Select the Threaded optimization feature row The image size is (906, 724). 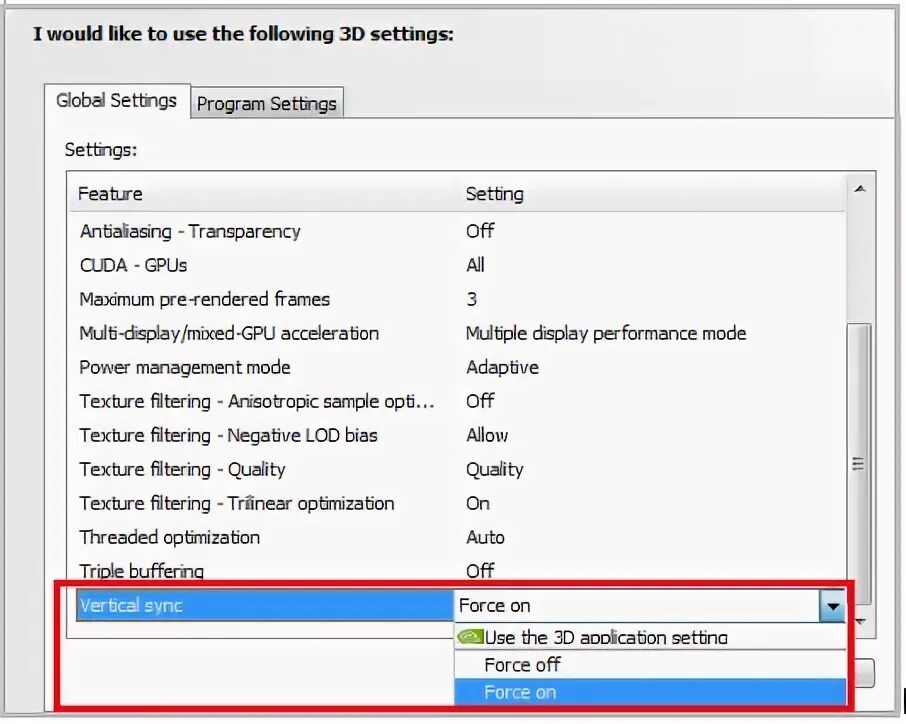170,537
